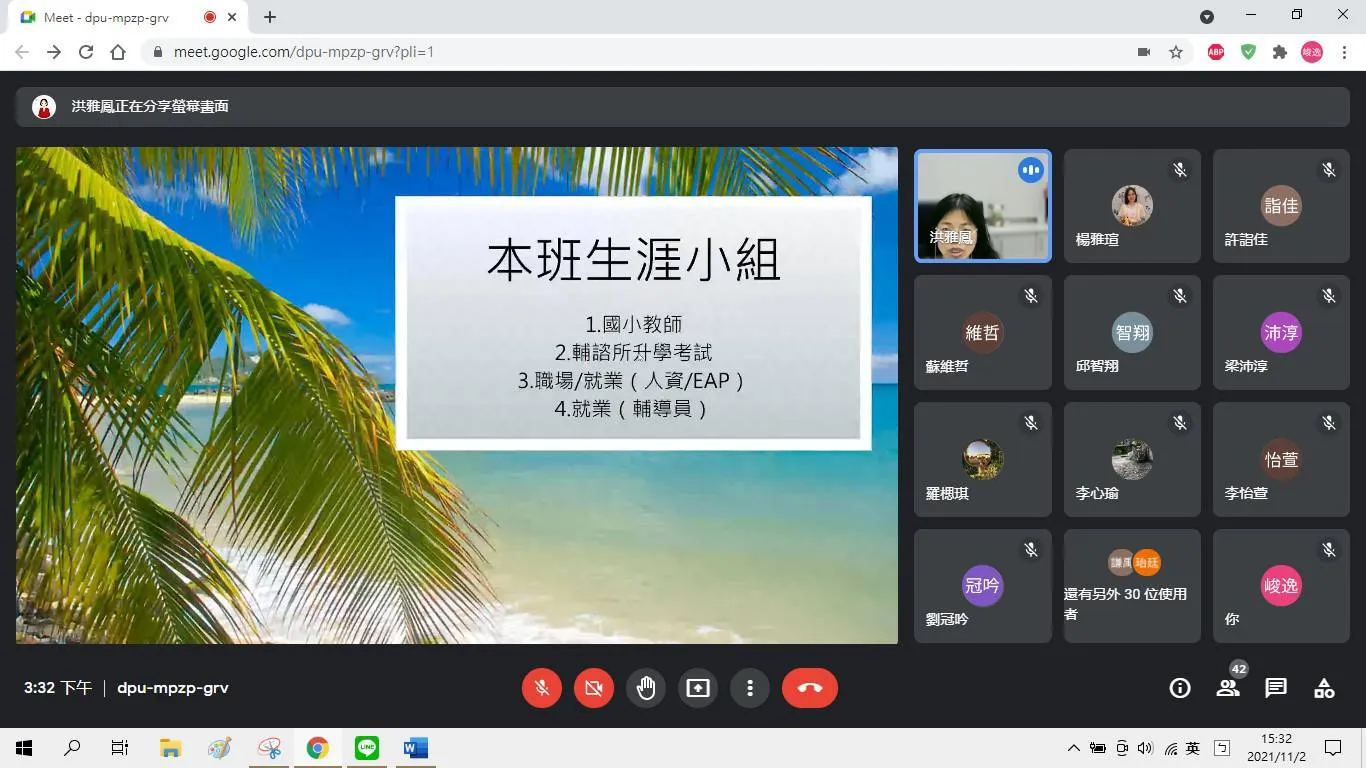Click the meeting code dpu-mpzp-grv text
1366x768 pixels.
pos(173,688)
